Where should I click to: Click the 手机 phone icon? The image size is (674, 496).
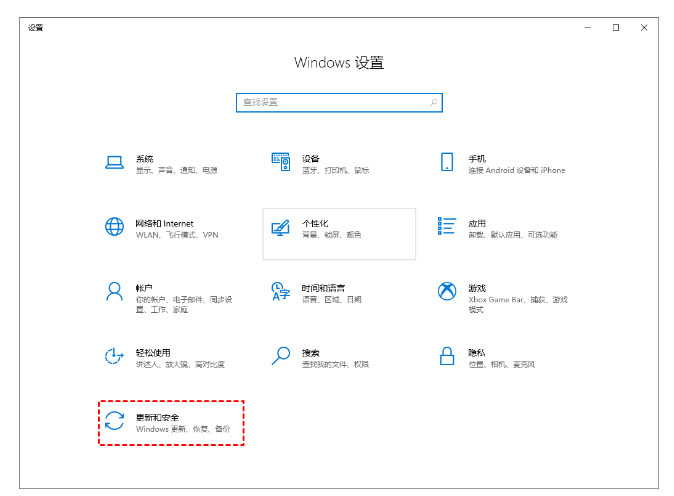click(x=447, y=162)
